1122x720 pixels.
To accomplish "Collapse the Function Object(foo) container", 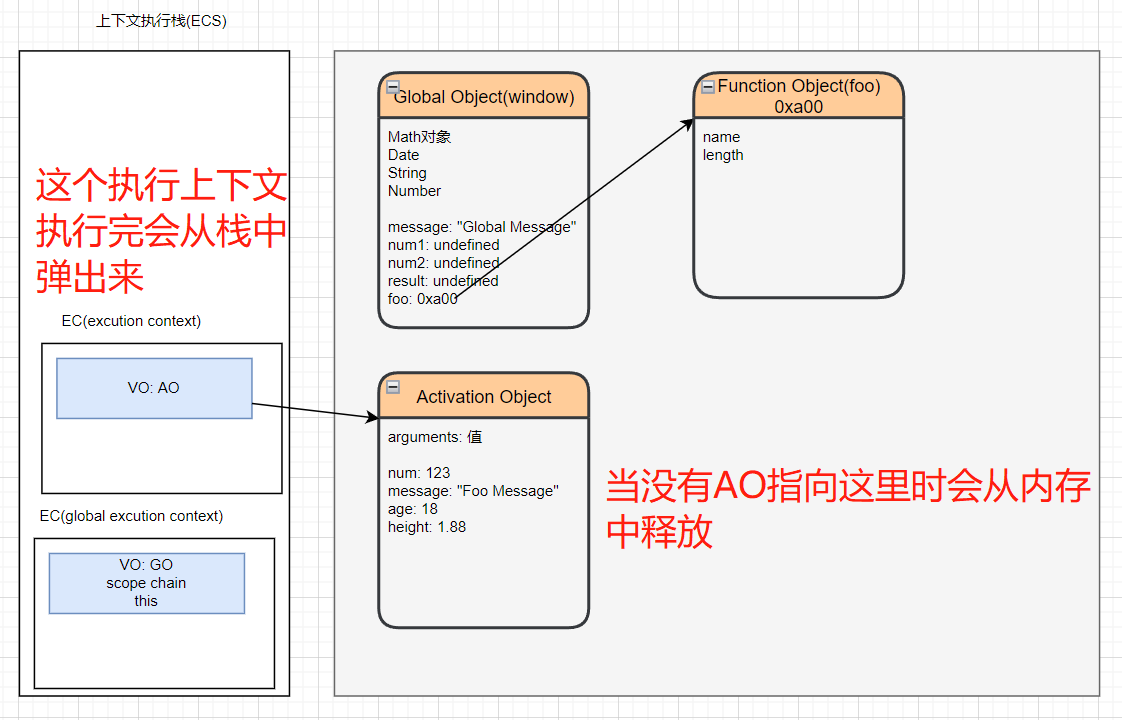I will [x=708, y=86].
